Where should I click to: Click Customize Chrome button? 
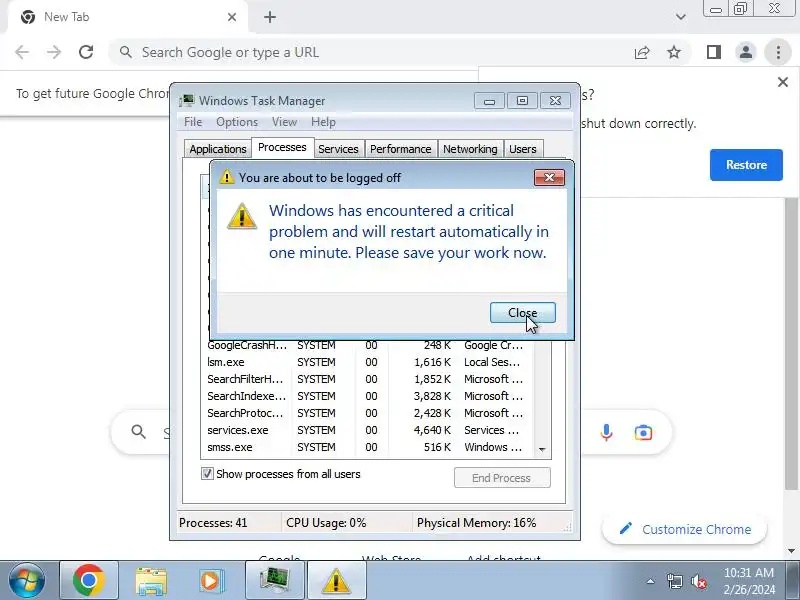[x=685, y=529]
